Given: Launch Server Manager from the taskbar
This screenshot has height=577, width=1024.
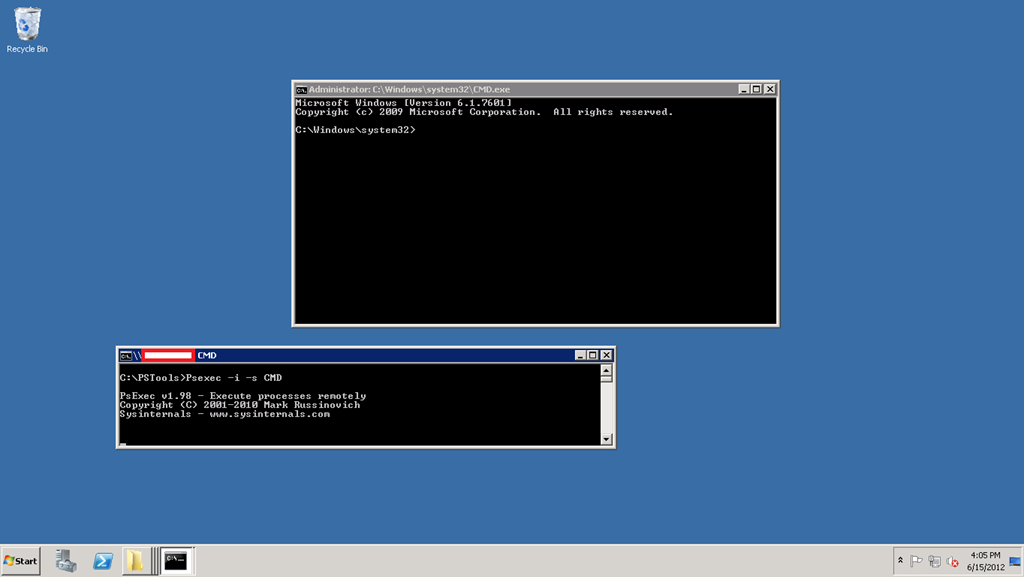Looking at the screenshot, I should point(66,561).
